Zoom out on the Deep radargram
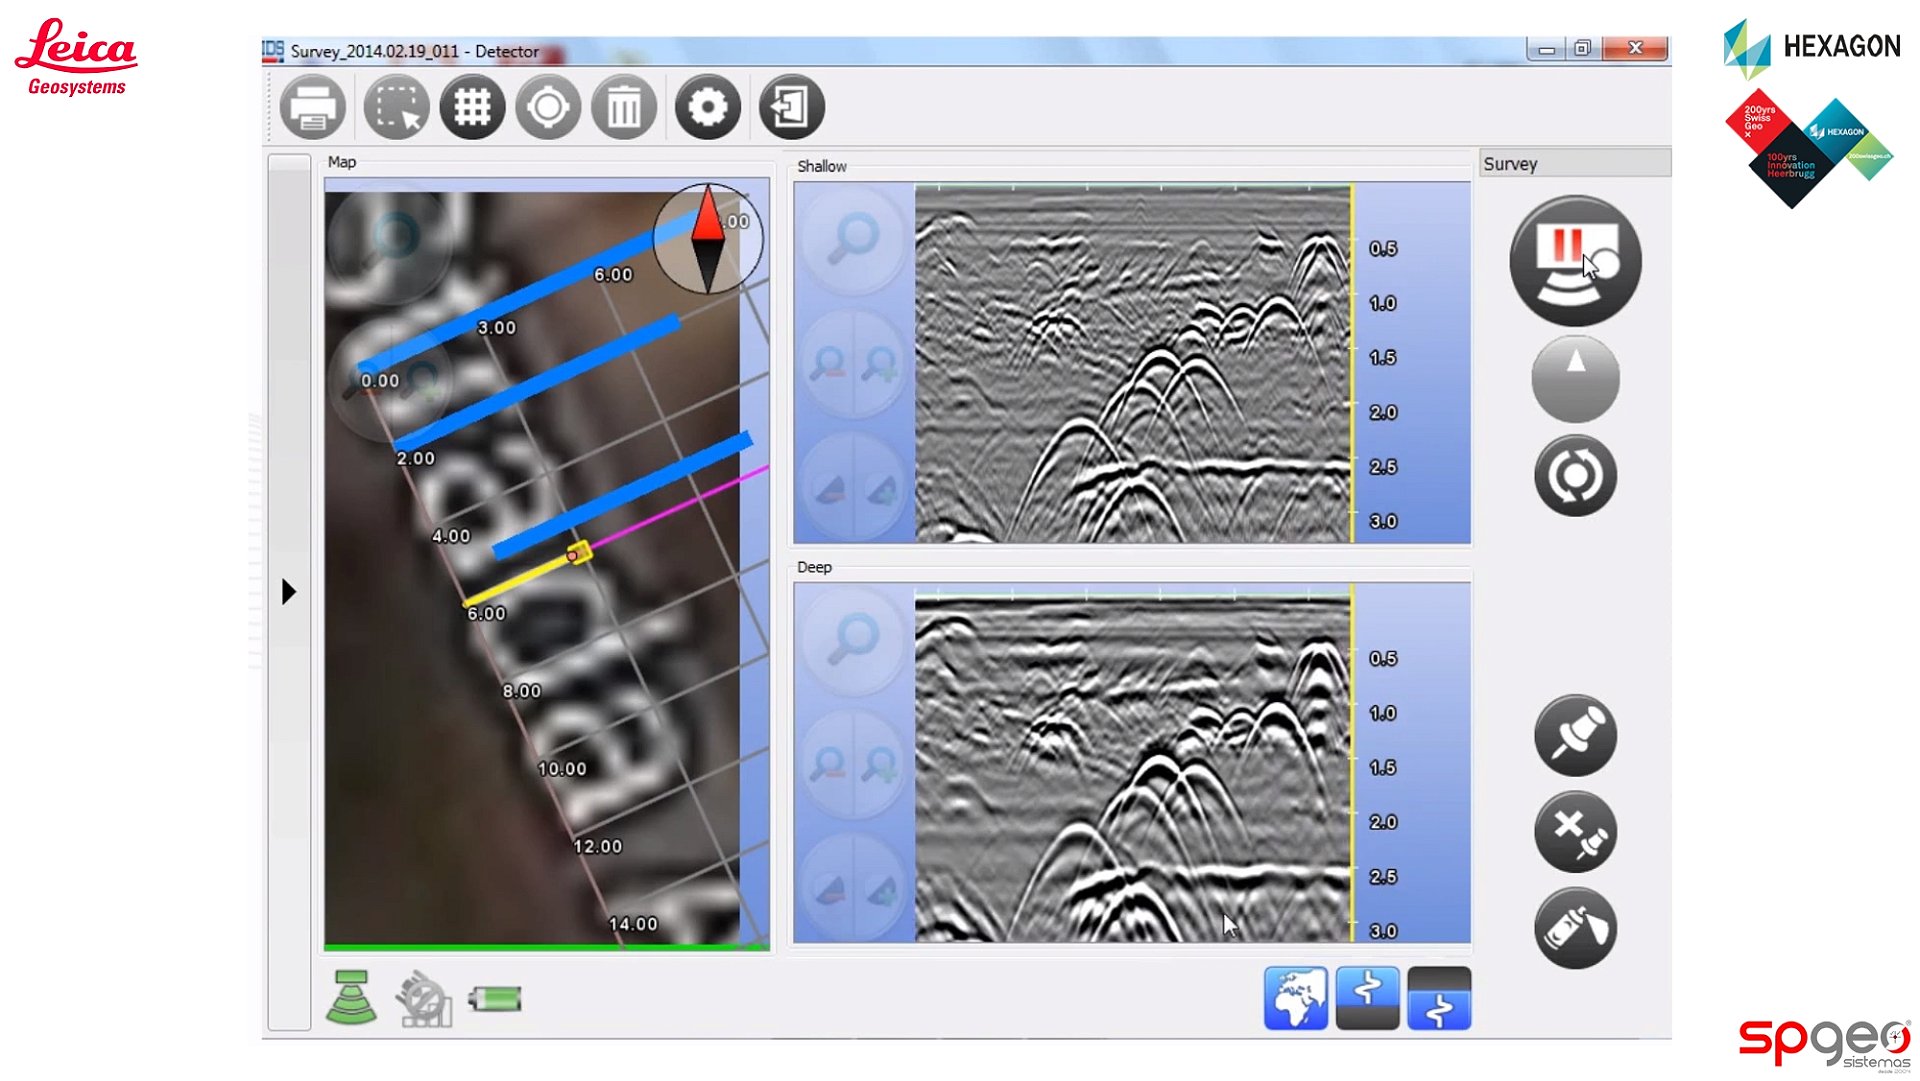The image size is (1920, 1081). pos(828,765)
